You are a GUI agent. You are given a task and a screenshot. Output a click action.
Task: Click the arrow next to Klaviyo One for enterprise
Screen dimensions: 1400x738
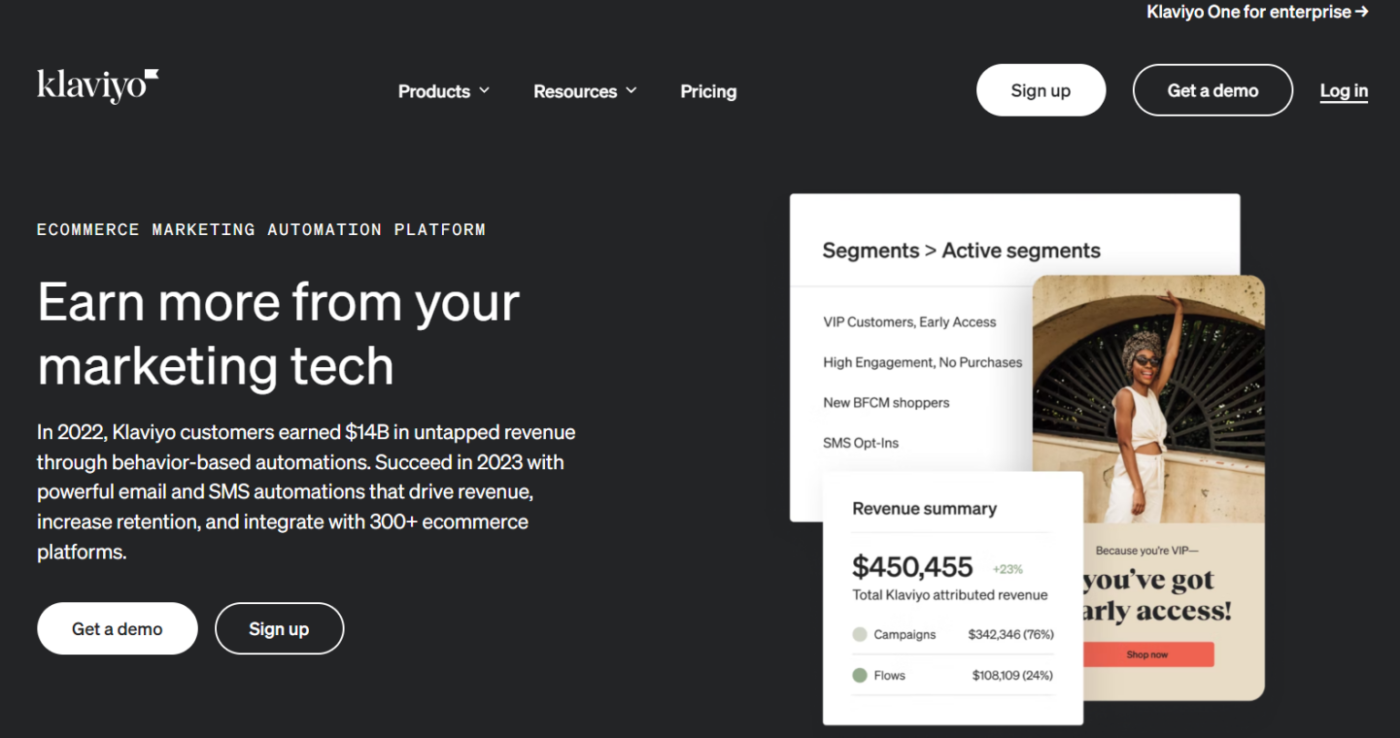(x=1361, y=13)
